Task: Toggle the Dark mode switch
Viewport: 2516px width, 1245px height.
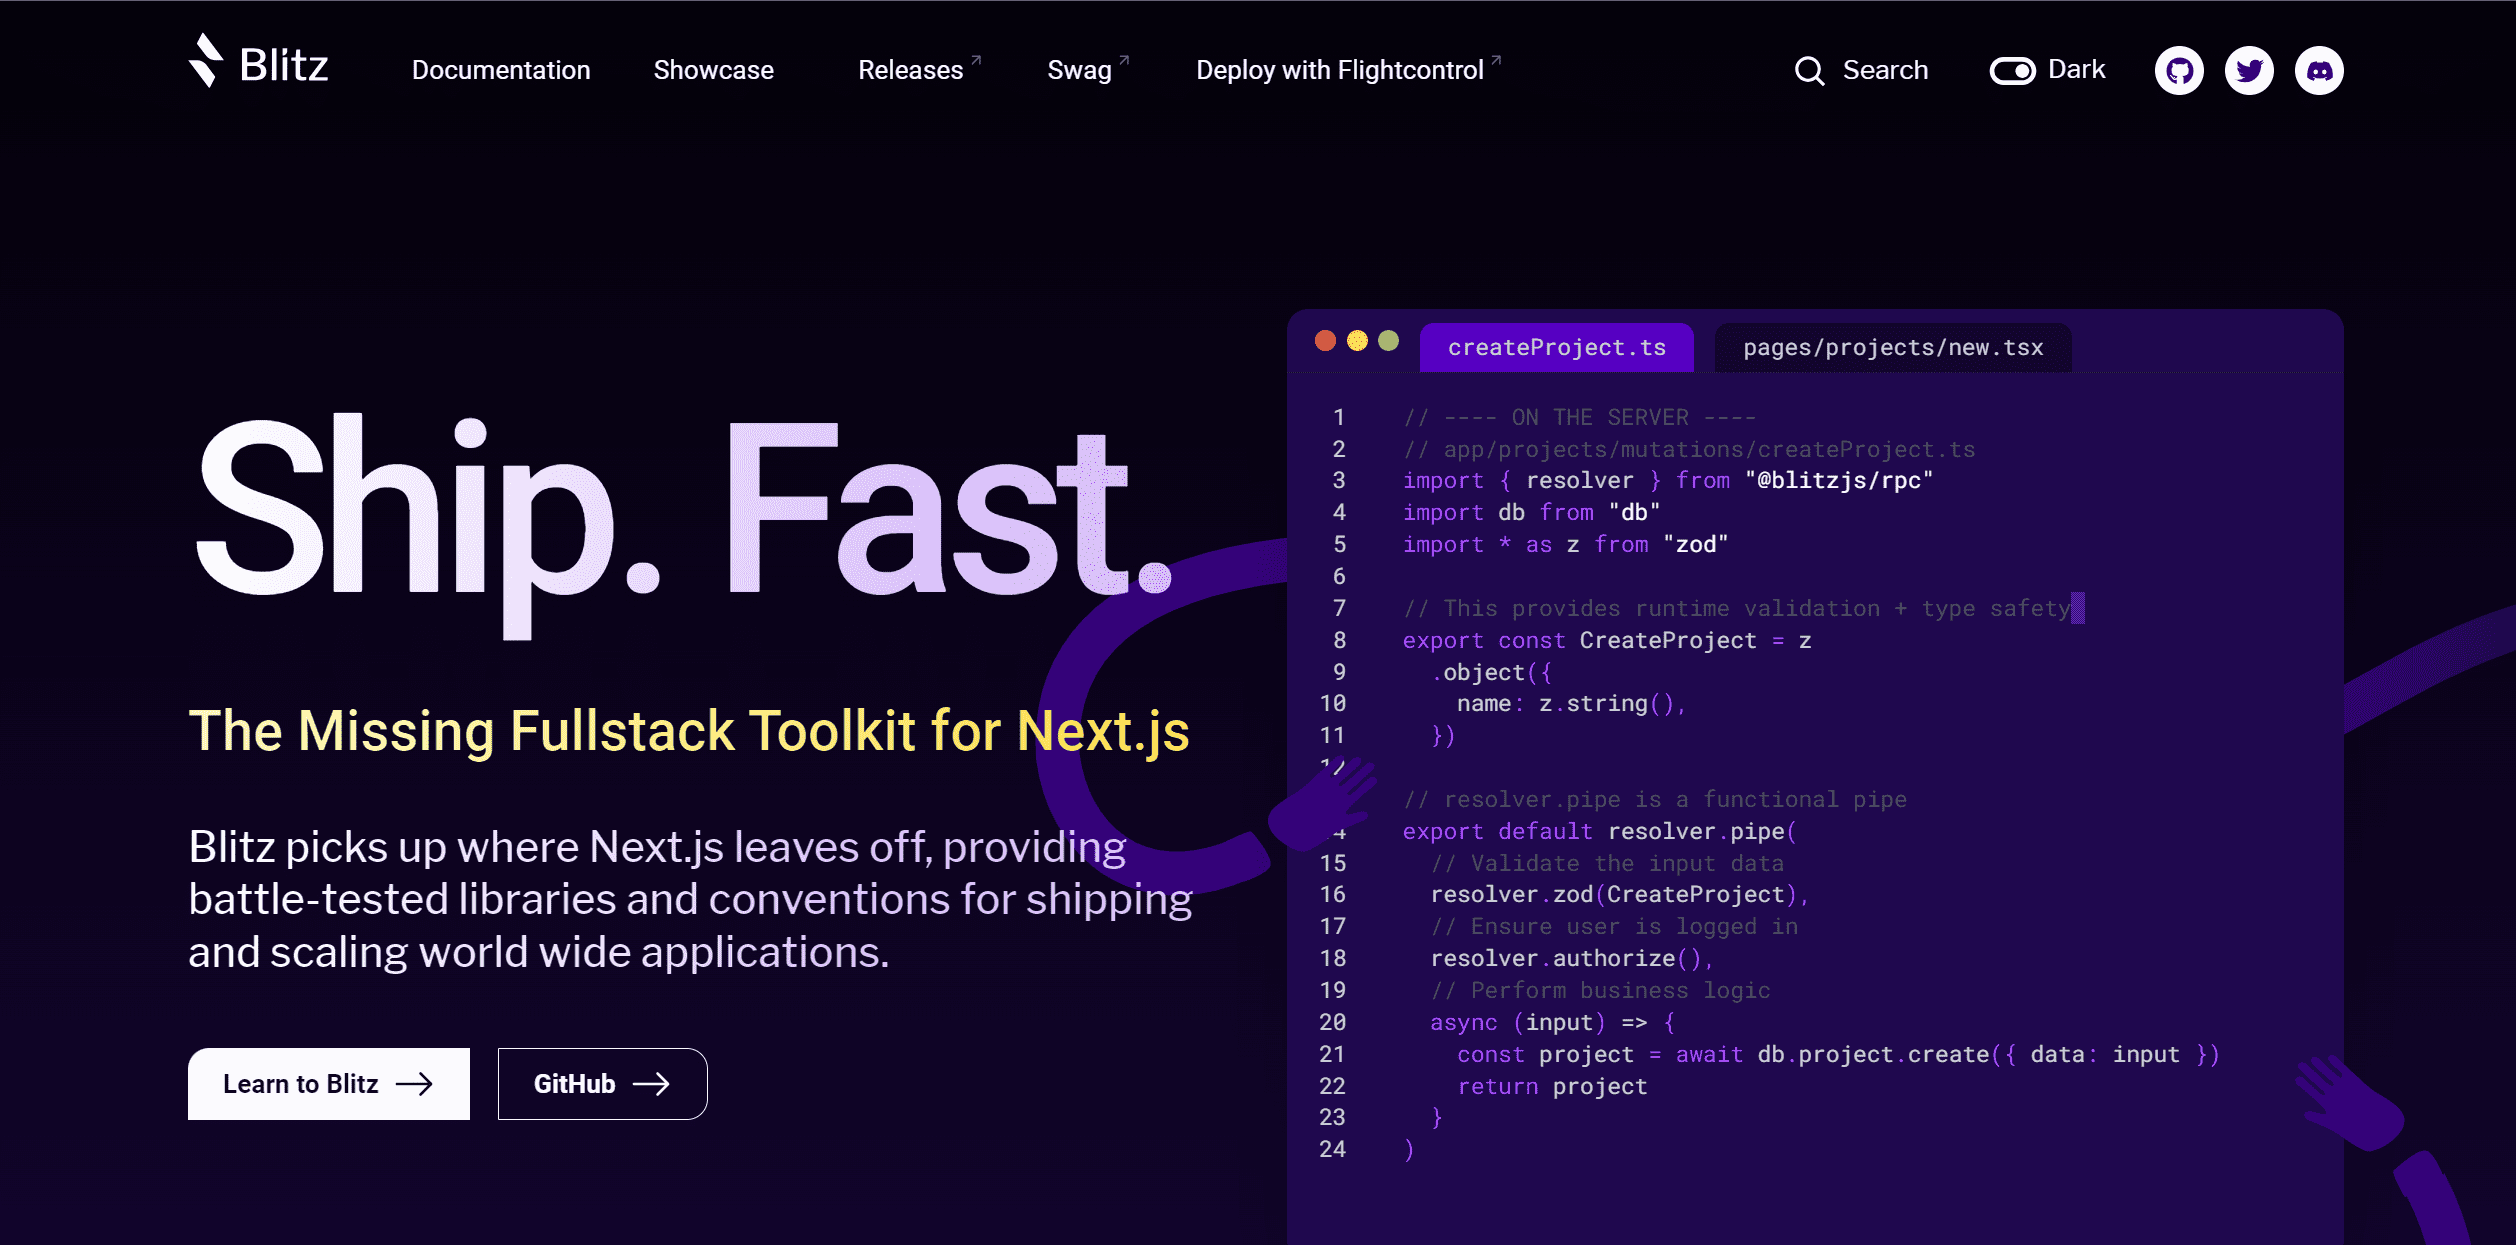Action: click(2012, 71)
